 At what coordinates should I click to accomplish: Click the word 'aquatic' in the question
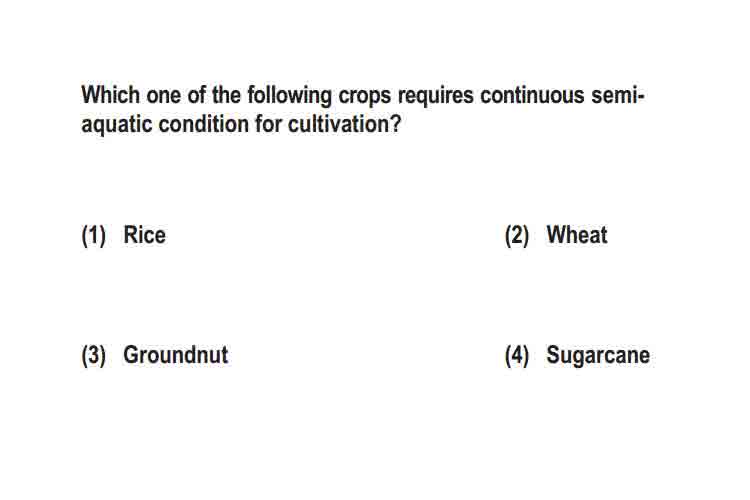point(116,125)
